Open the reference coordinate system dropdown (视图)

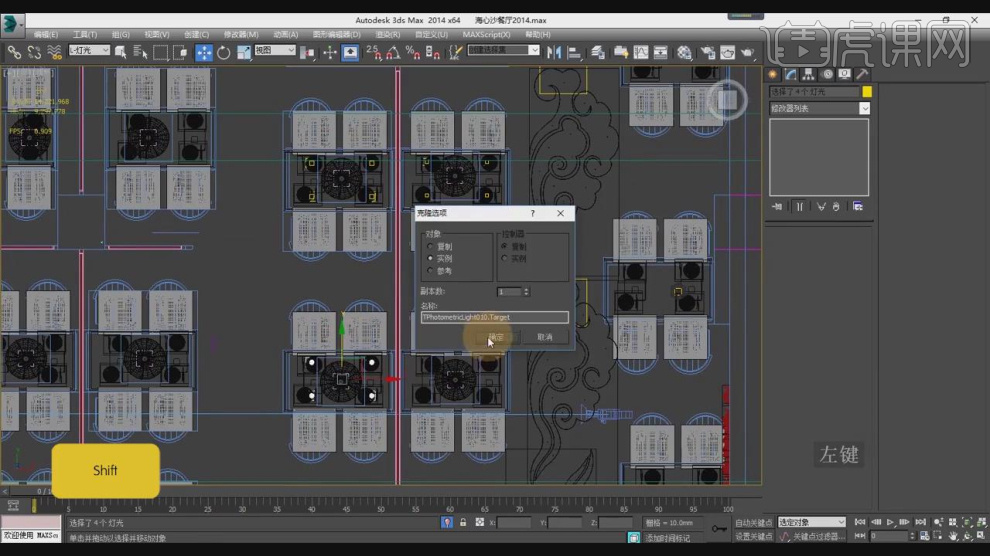pos(275,50)
